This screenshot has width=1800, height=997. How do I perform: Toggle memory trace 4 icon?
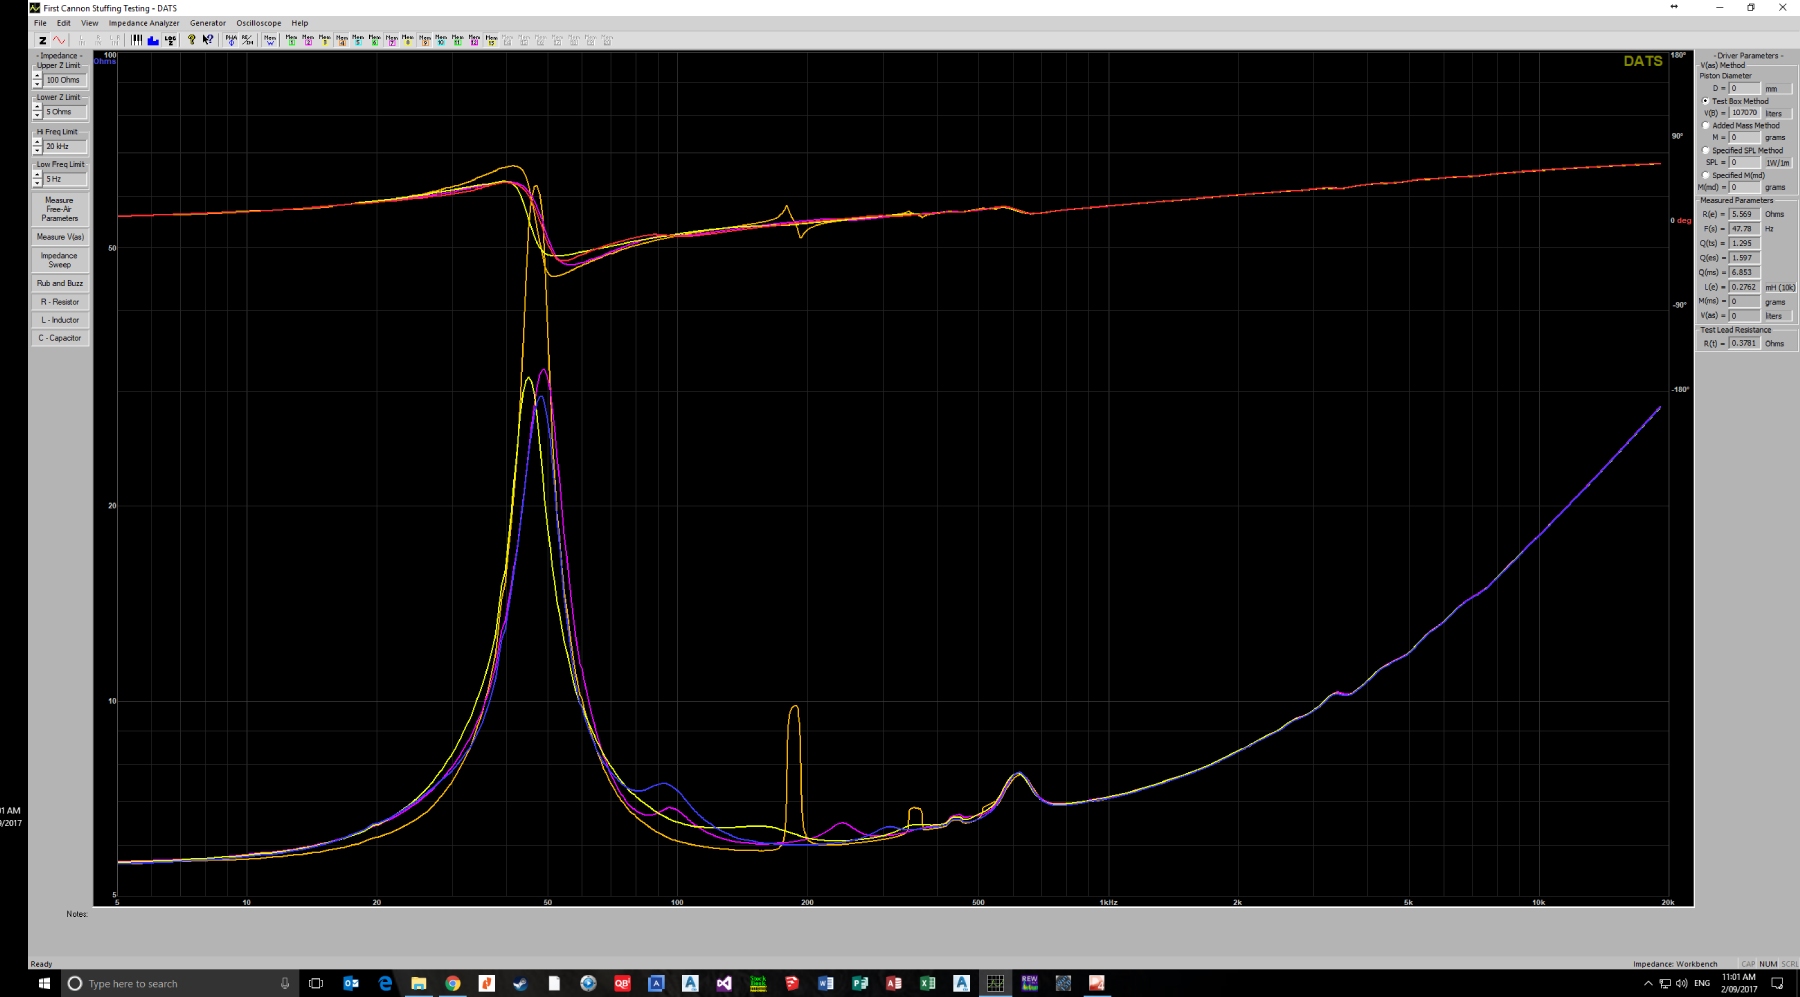341,40
